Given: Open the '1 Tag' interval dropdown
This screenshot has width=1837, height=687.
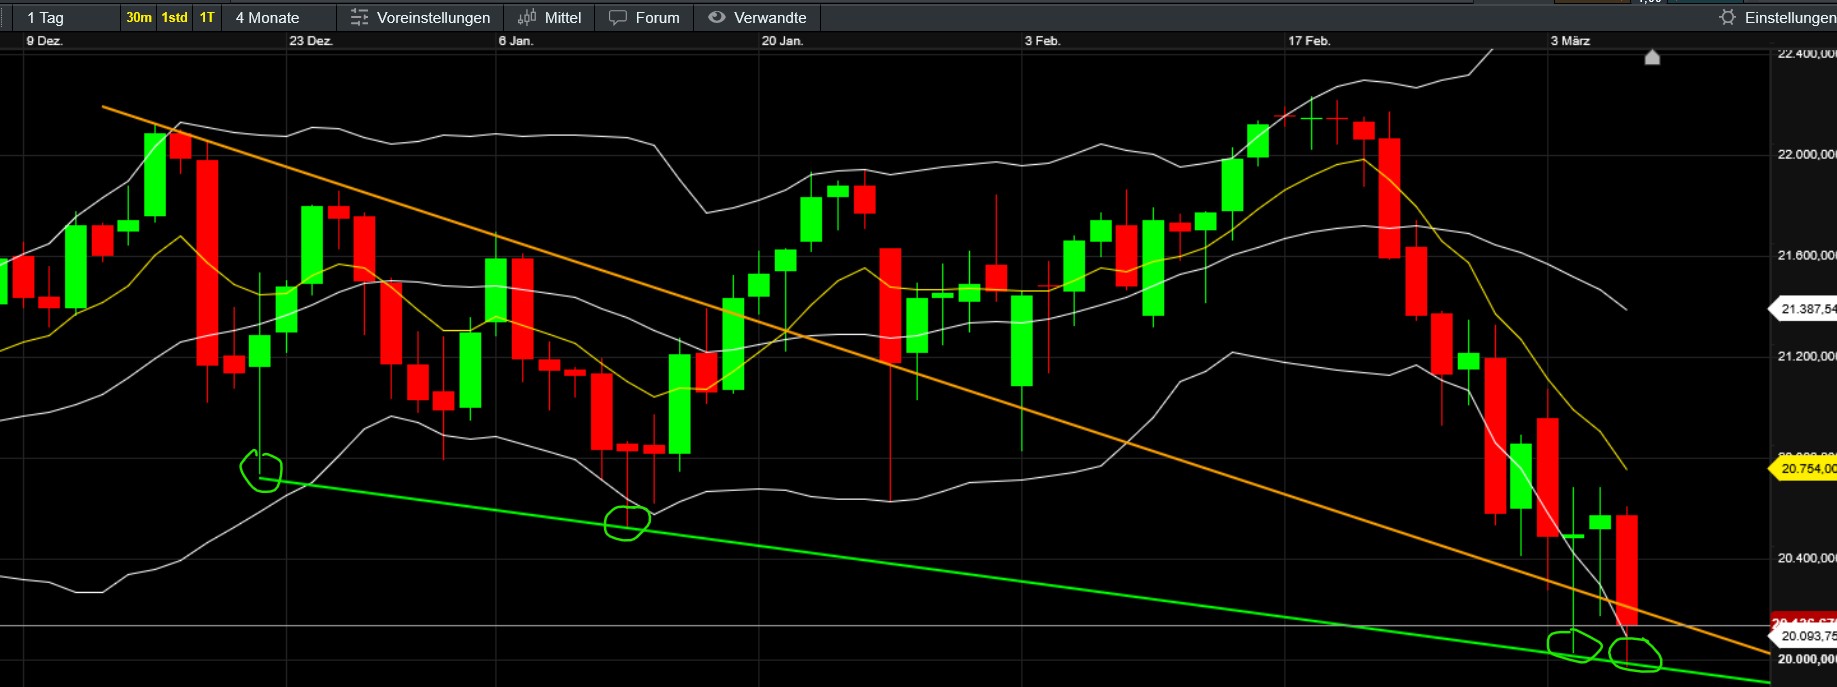Looking at the screenshot, I should pyautogui.click(x=68, y=17).
